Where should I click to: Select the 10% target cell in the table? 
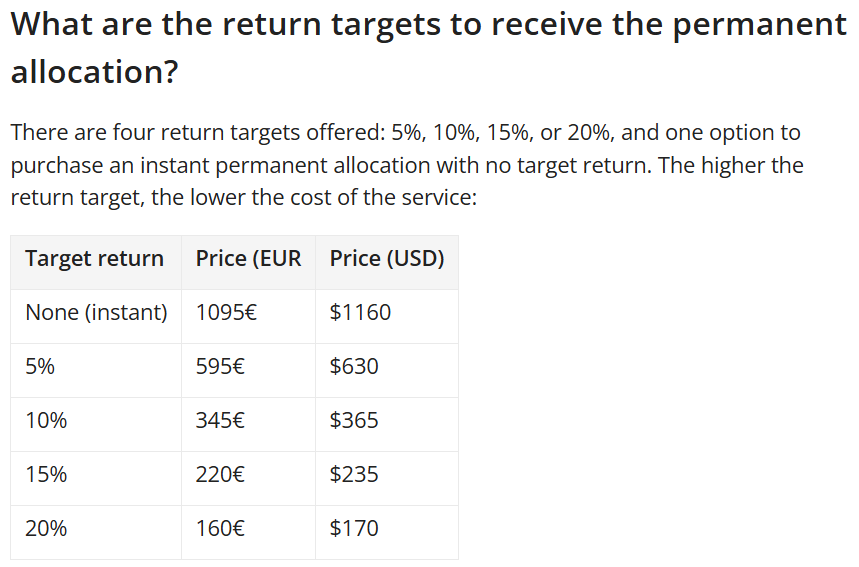point(46,421)
